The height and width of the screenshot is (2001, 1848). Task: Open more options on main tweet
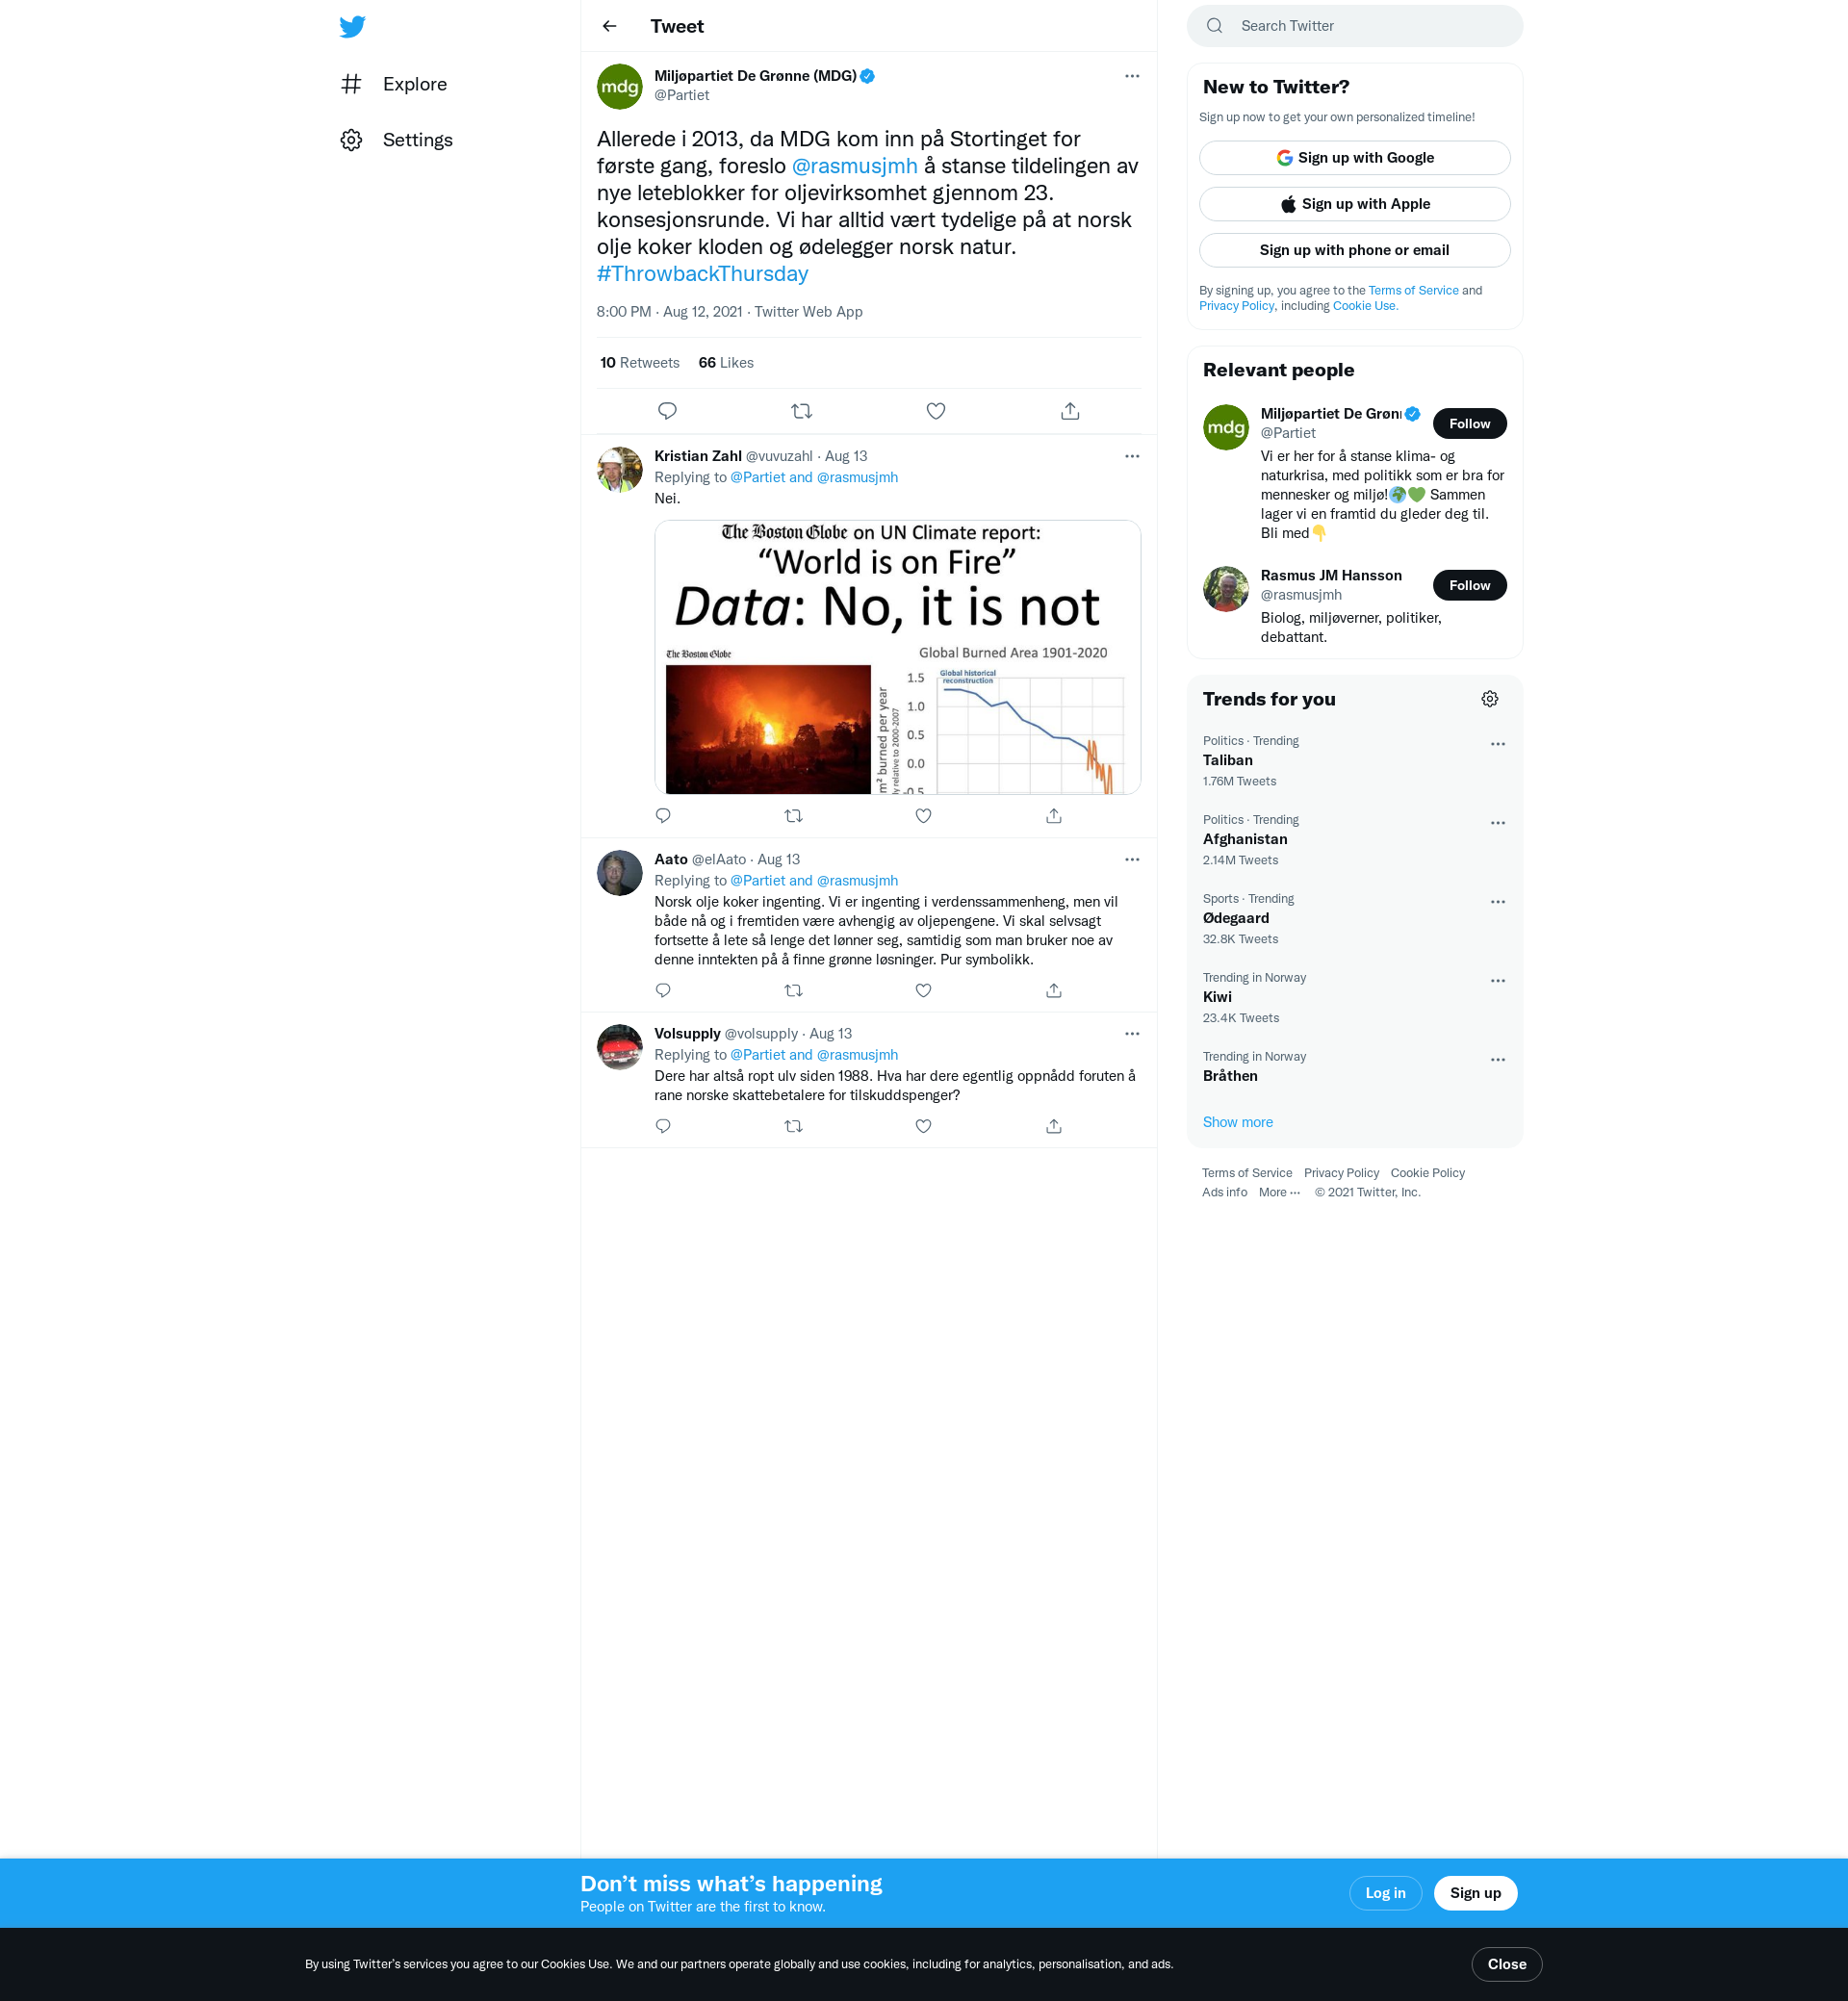click(x=1131, y=76)
